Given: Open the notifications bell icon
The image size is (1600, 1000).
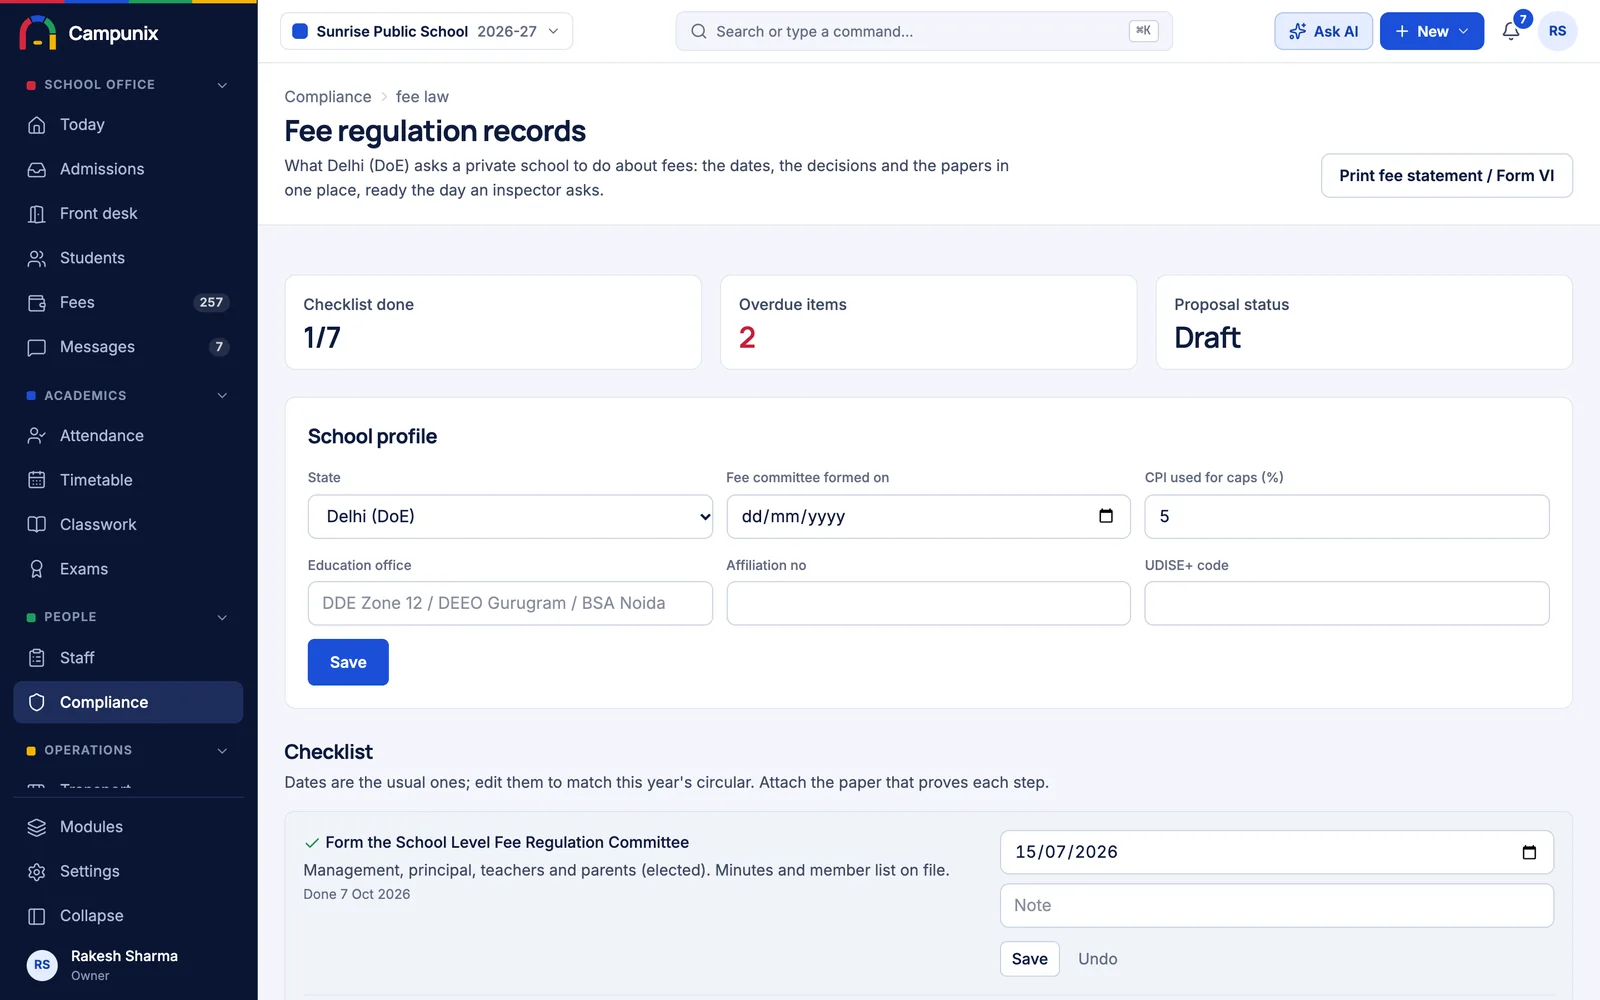Looking at the screenshot, I should (x=1511, y=31).
